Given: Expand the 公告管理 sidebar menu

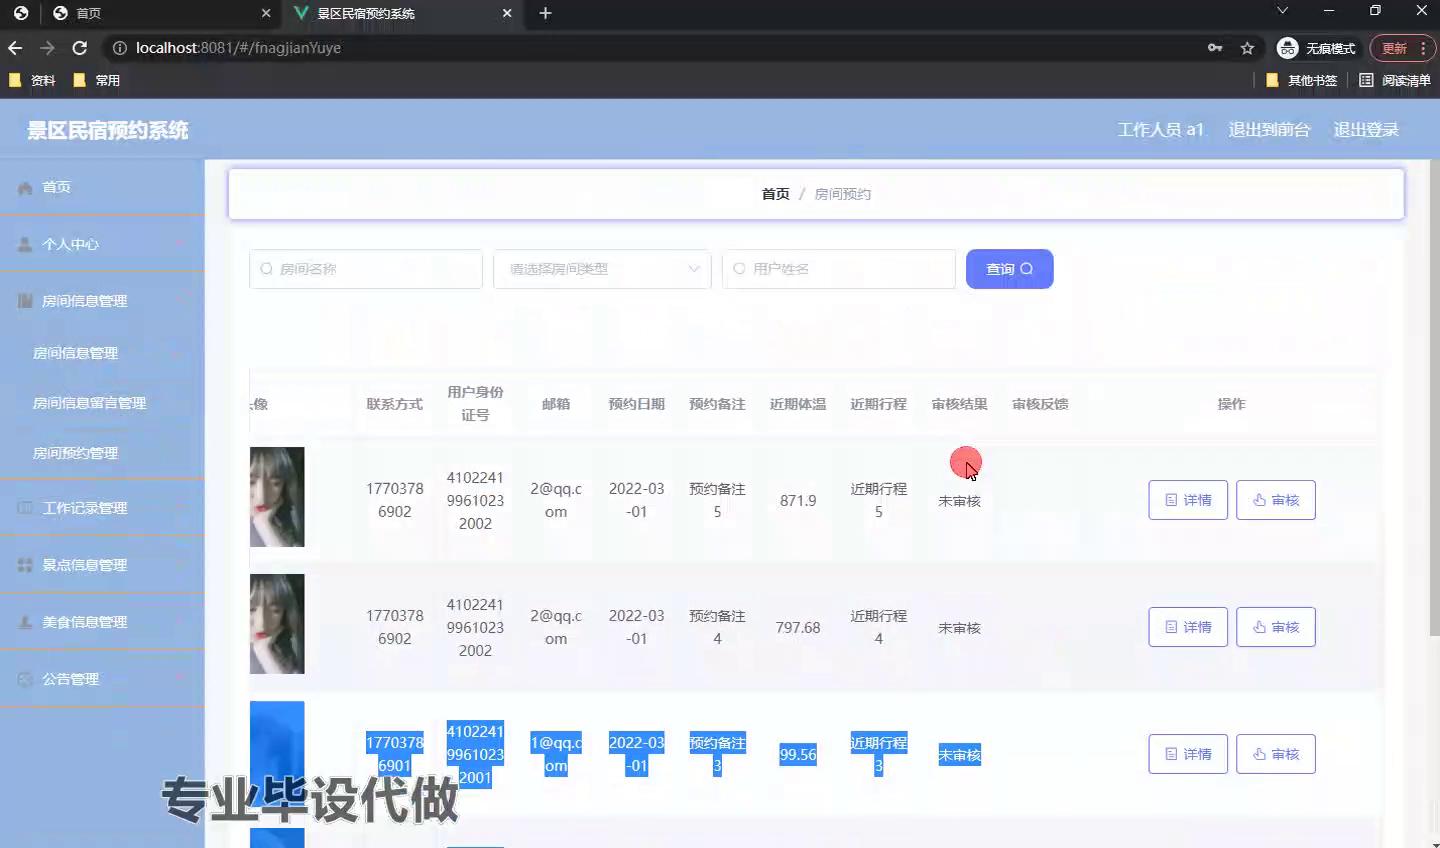Looking at the screenshot, I should (100, 679).
